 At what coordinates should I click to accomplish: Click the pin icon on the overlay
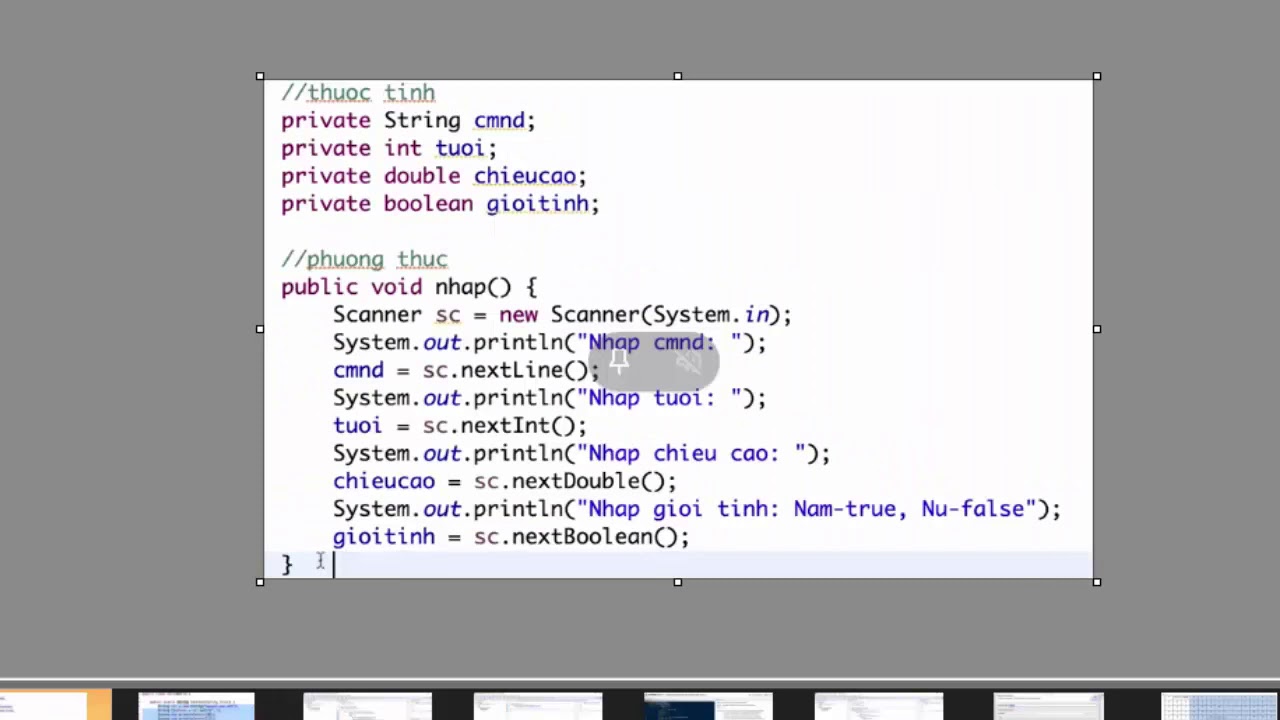click(x=619, y=360)
